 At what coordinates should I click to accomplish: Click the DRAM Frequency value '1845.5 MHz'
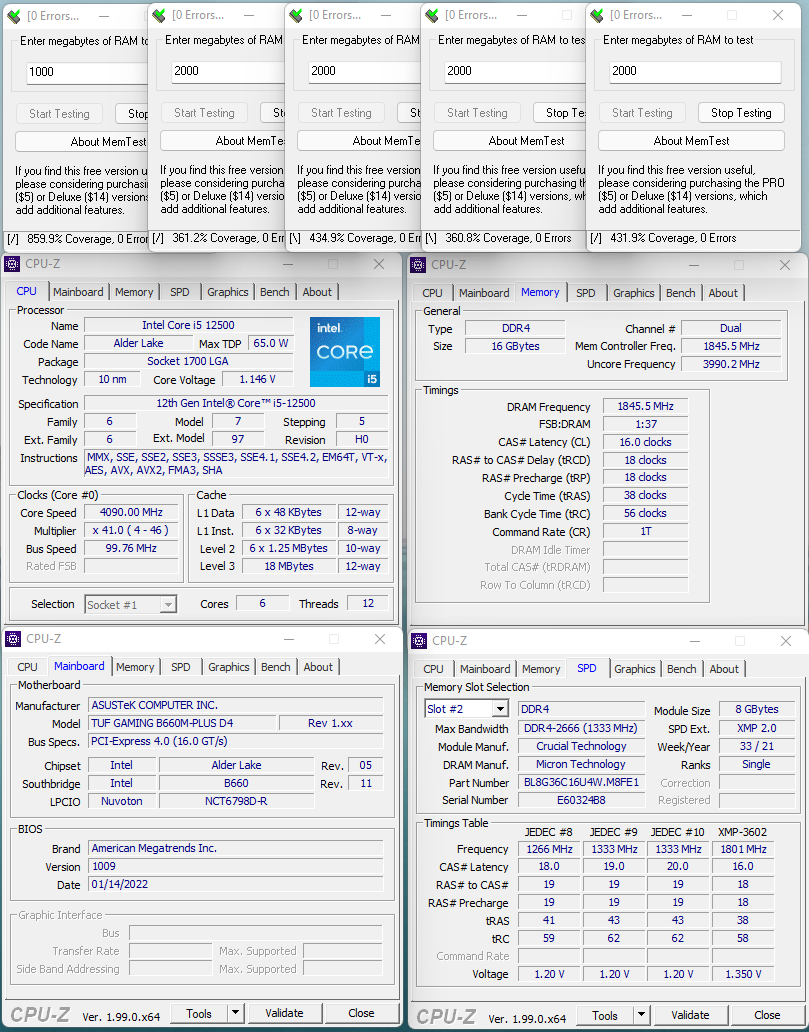(x=645, y=407)
